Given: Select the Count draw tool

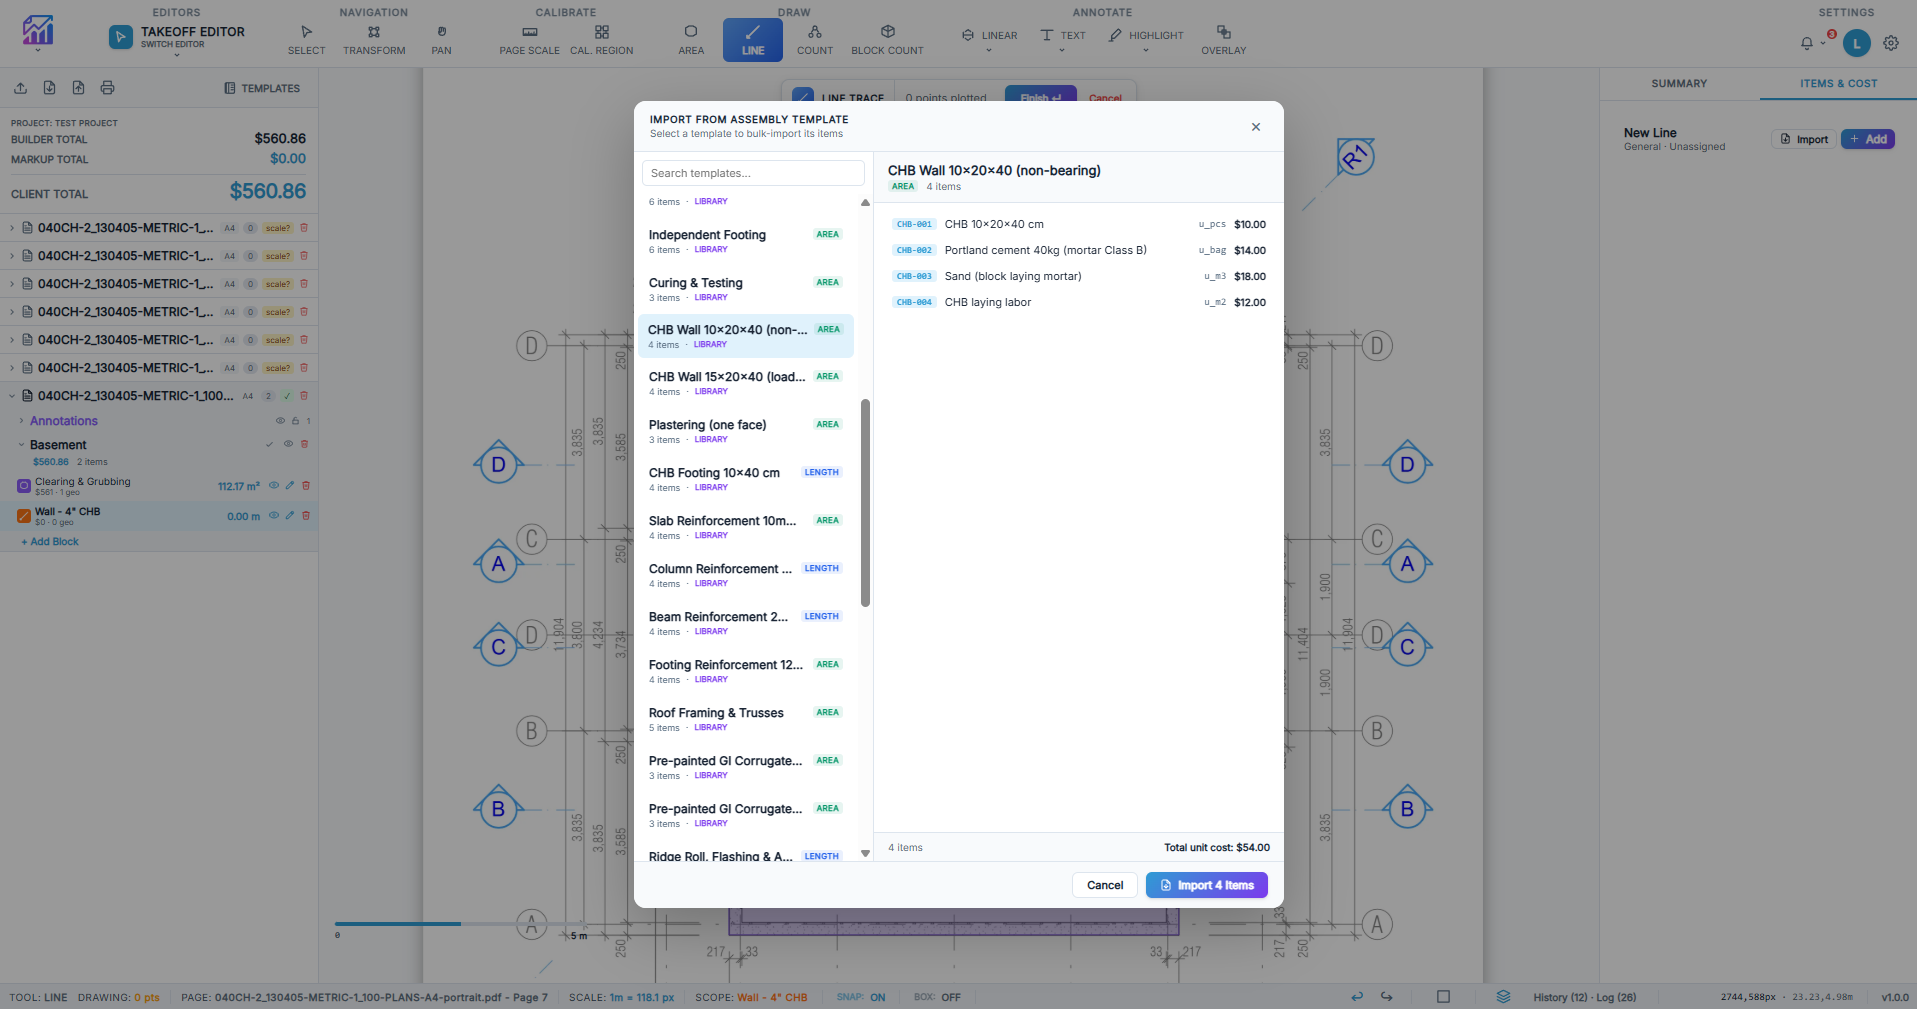Looking at the screenshot, I should click(814, 39).
